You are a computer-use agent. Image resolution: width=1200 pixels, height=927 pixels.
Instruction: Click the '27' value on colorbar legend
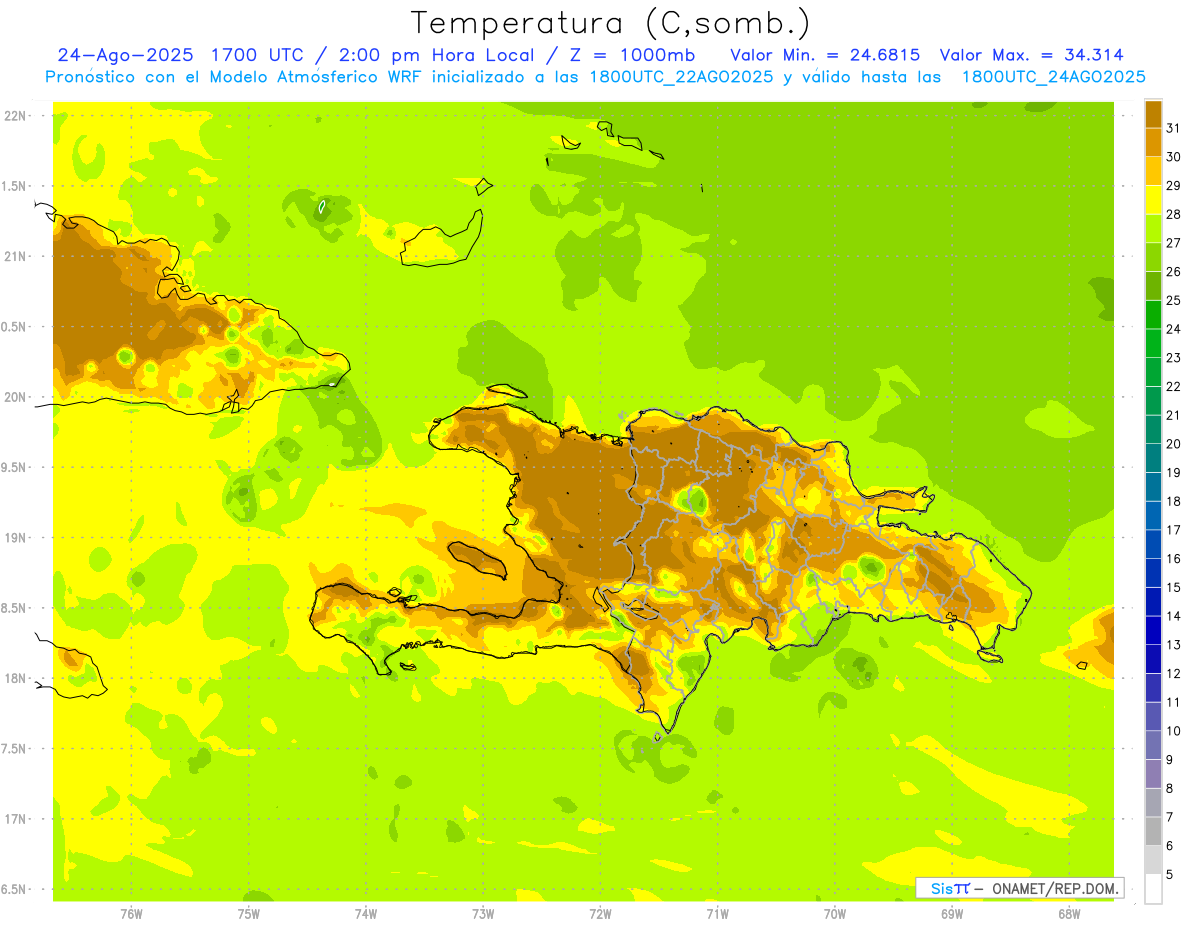(x=1173, y=243)
